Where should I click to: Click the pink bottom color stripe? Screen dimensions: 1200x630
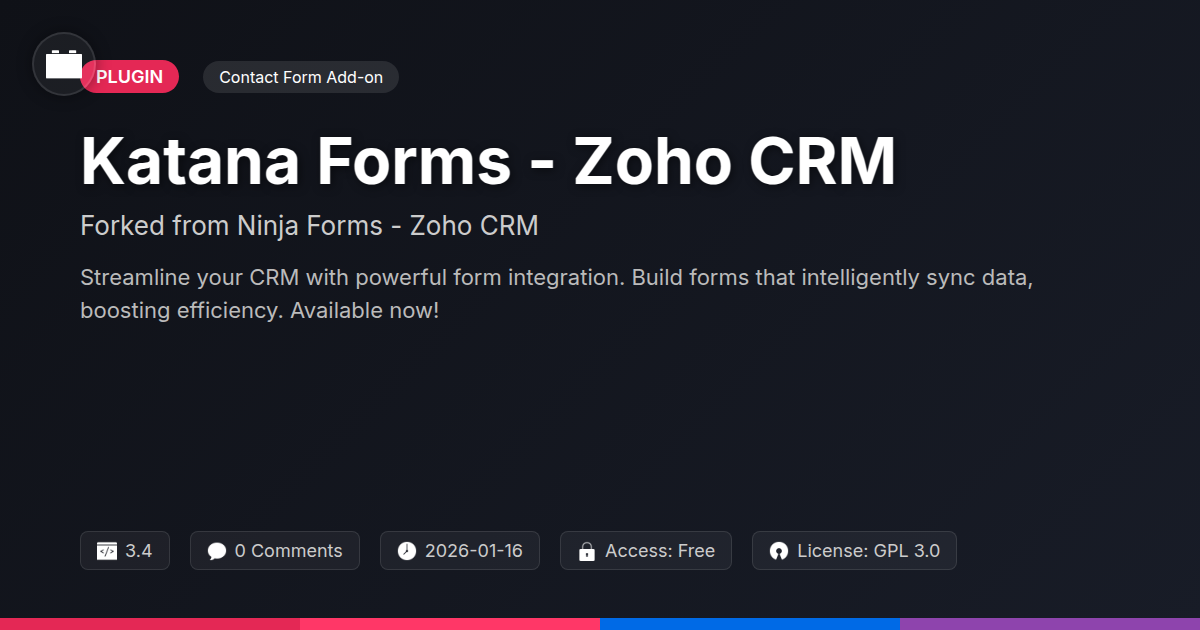click(450, 624)
